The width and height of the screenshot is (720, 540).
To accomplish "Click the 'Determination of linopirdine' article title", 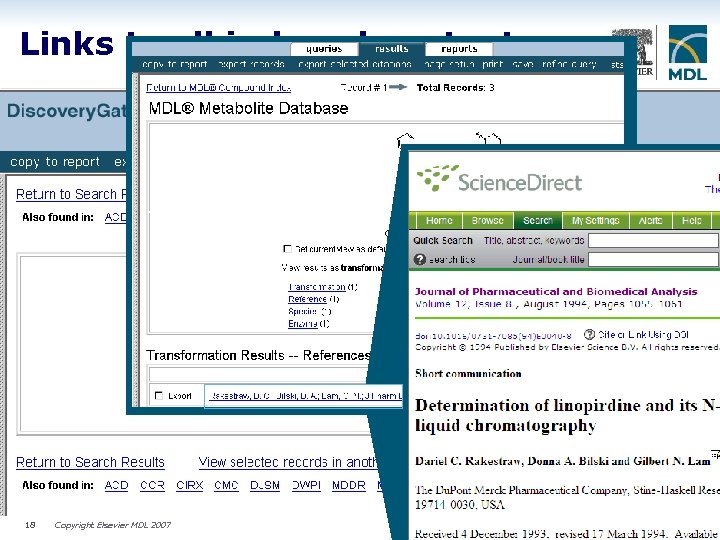I will point(567,415).
